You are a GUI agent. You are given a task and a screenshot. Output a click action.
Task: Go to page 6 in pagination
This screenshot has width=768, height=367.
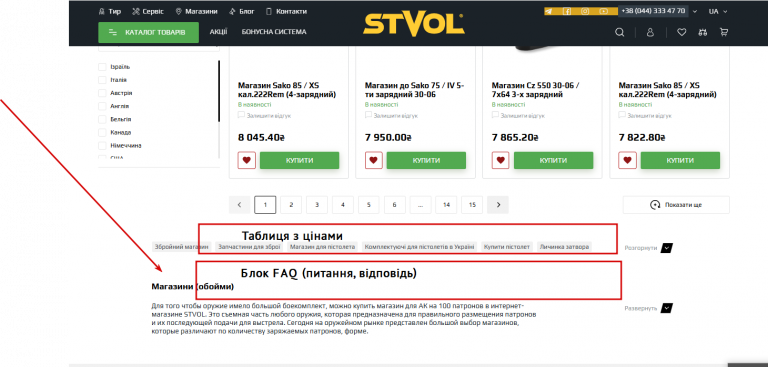(x=395, y=205)
